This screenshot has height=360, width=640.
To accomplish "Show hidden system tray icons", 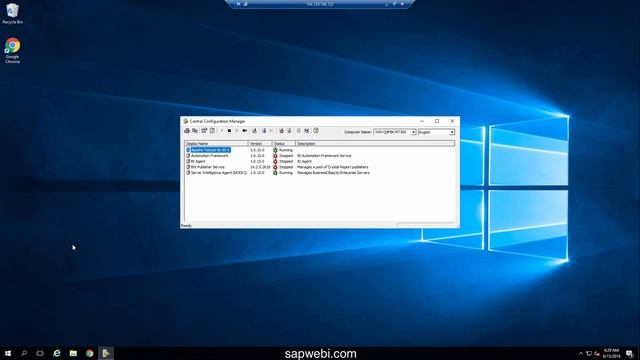I will pyautogui.click(x=581, y=353).
